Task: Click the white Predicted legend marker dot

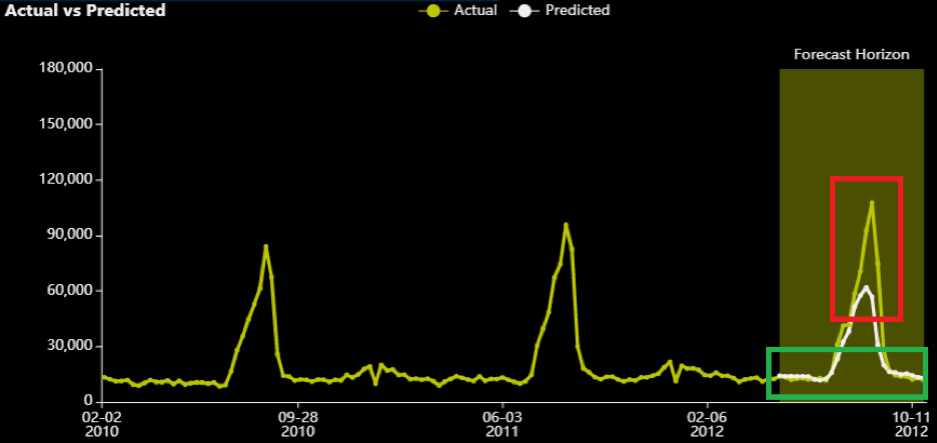Action: [523, 11]
